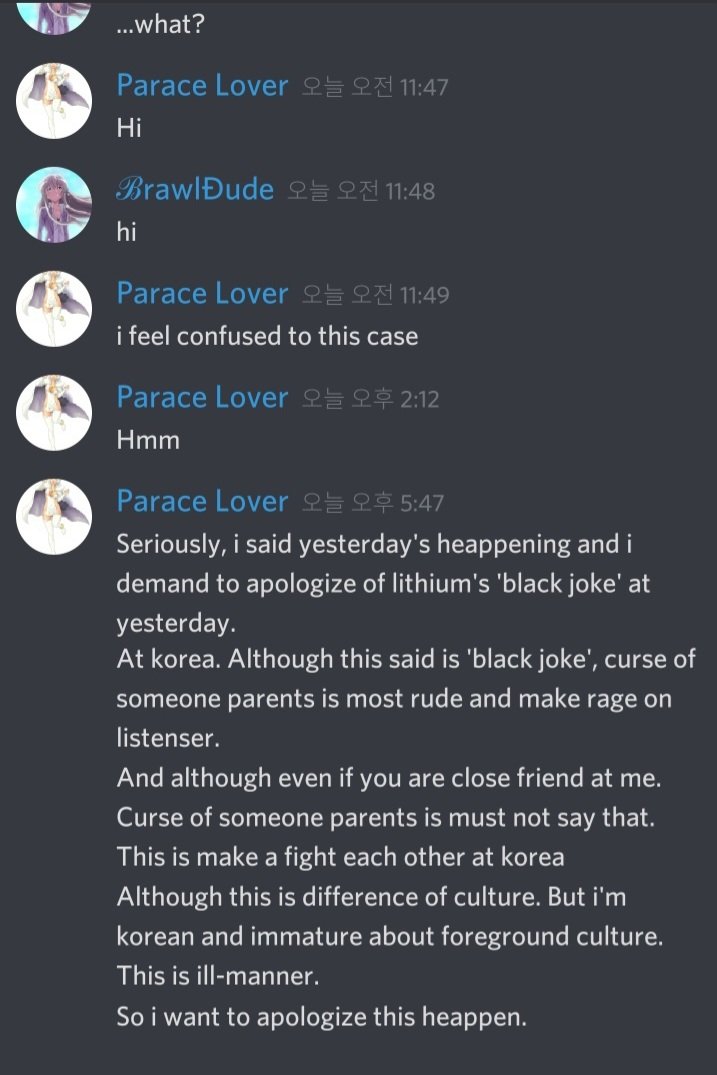Open Parace Lover's avatar beside the 5:47 message

[x=54, y=516]
